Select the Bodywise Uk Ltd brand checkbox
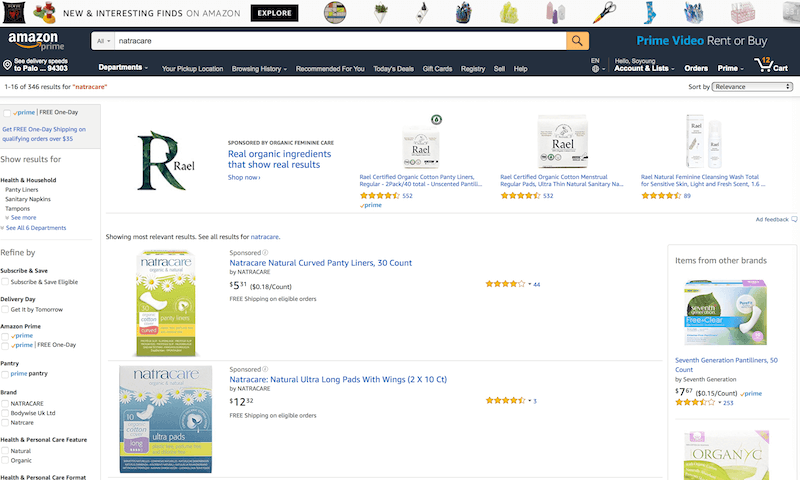 [5, 413]
